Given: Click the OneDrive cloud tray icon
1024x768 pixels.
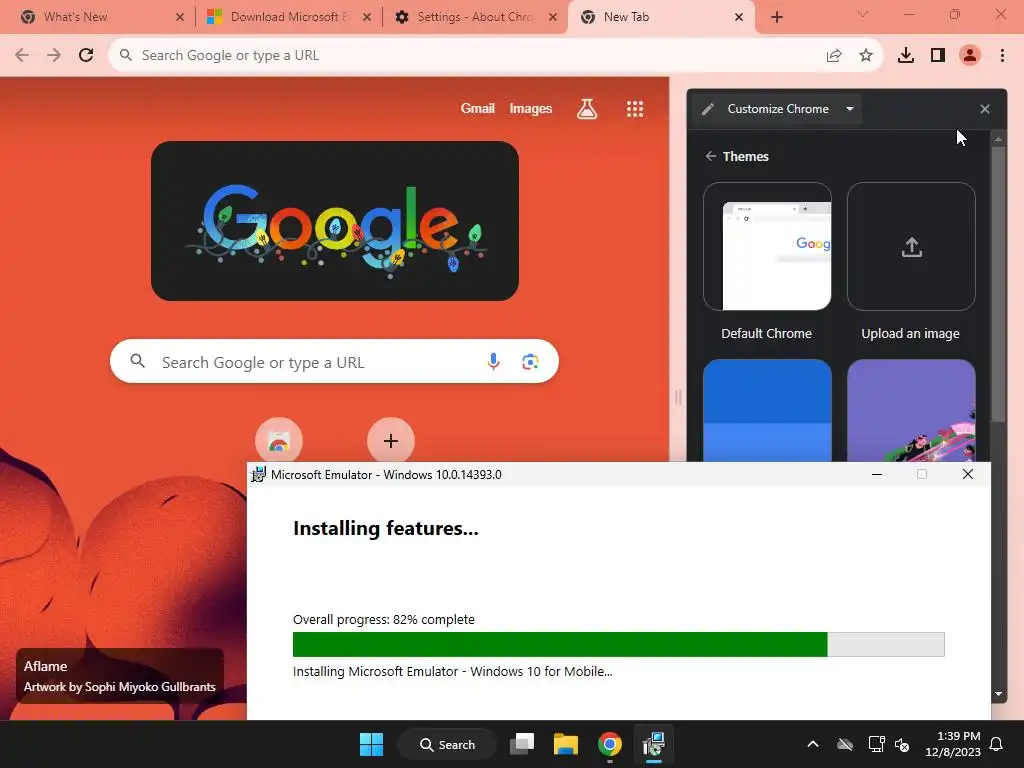Looking at the screenshot, I should [845, 744].
